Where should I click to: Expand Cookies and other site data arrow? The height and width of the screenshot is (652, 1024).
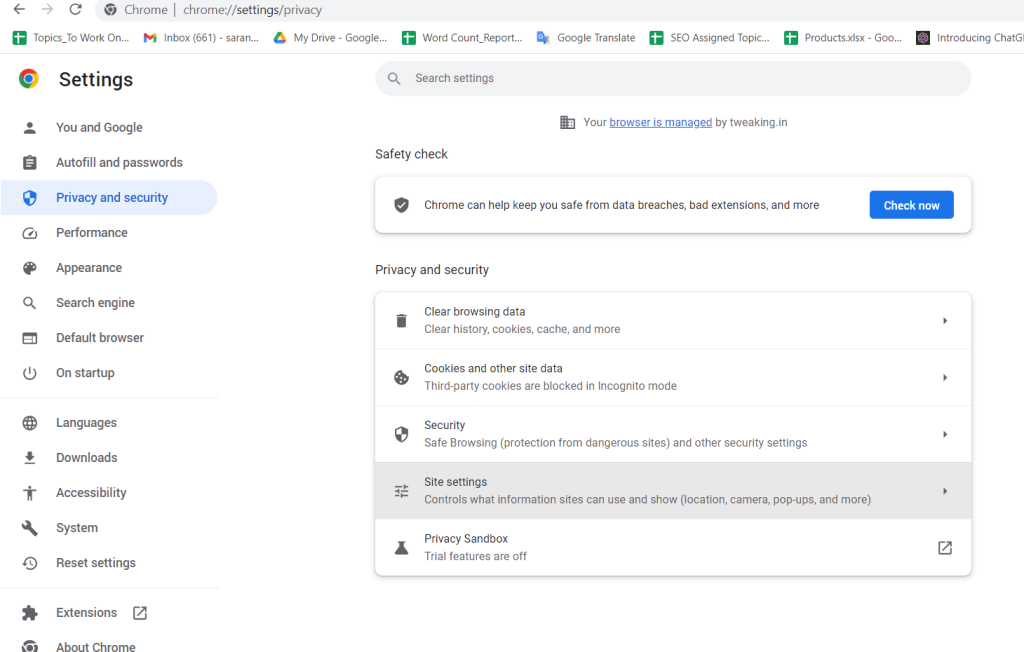tap(945, 378)
